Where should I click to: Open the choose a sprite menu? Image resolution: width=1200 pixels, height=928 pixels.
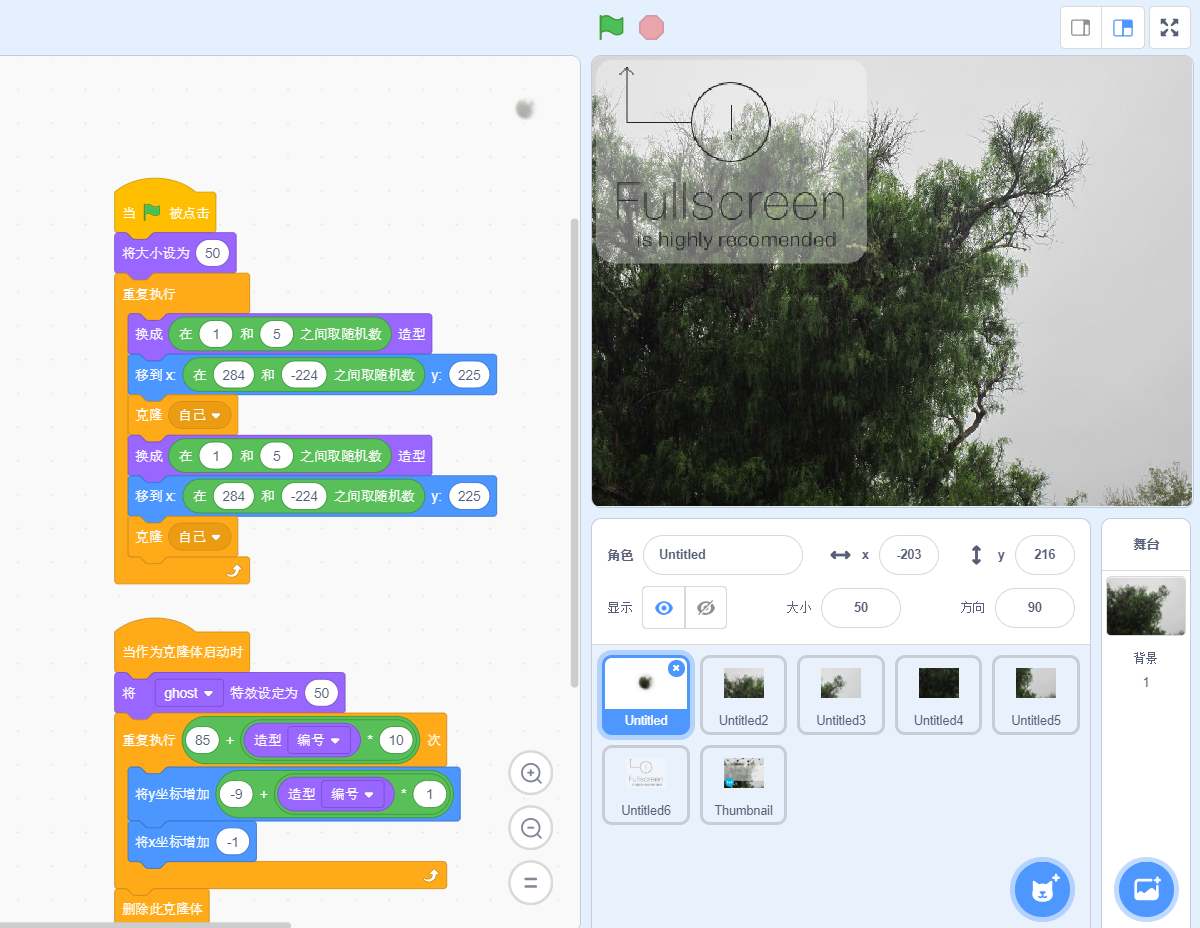click(x=1043, y=888)
